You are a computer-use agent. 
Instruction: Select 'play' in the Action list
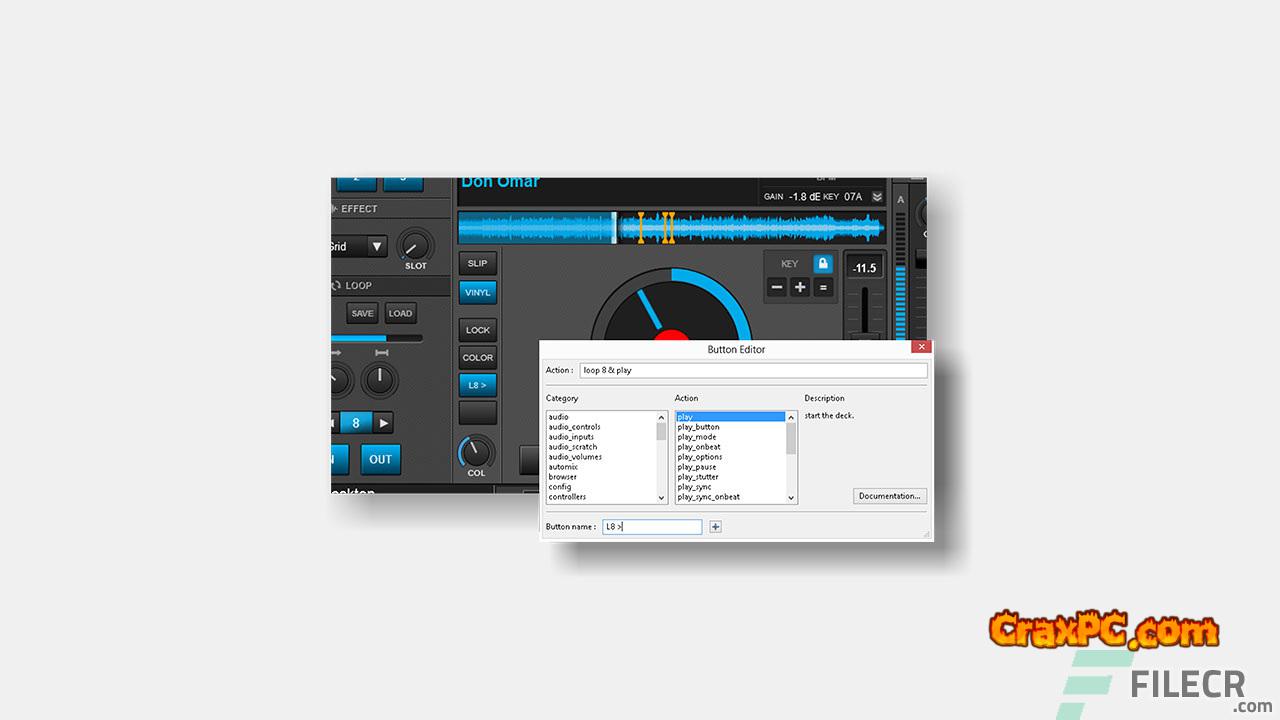tap(731, 417)
